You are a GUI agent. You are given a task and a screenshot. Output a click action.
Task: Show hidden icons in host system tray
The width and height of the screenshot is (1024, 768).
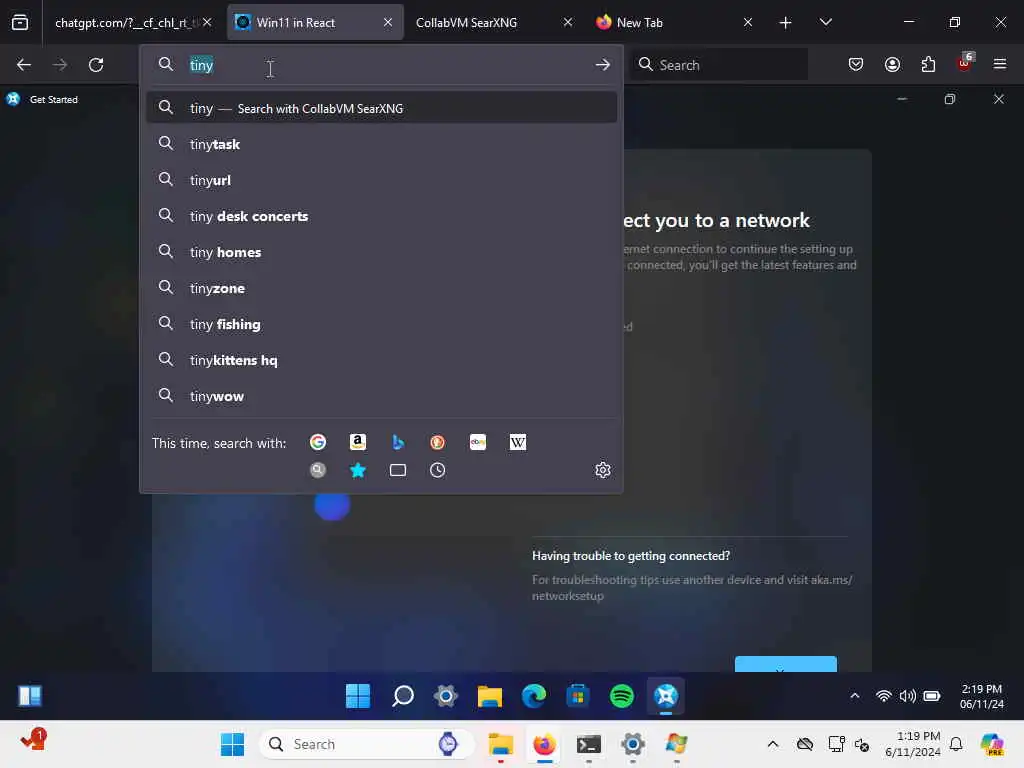(773, 744)
